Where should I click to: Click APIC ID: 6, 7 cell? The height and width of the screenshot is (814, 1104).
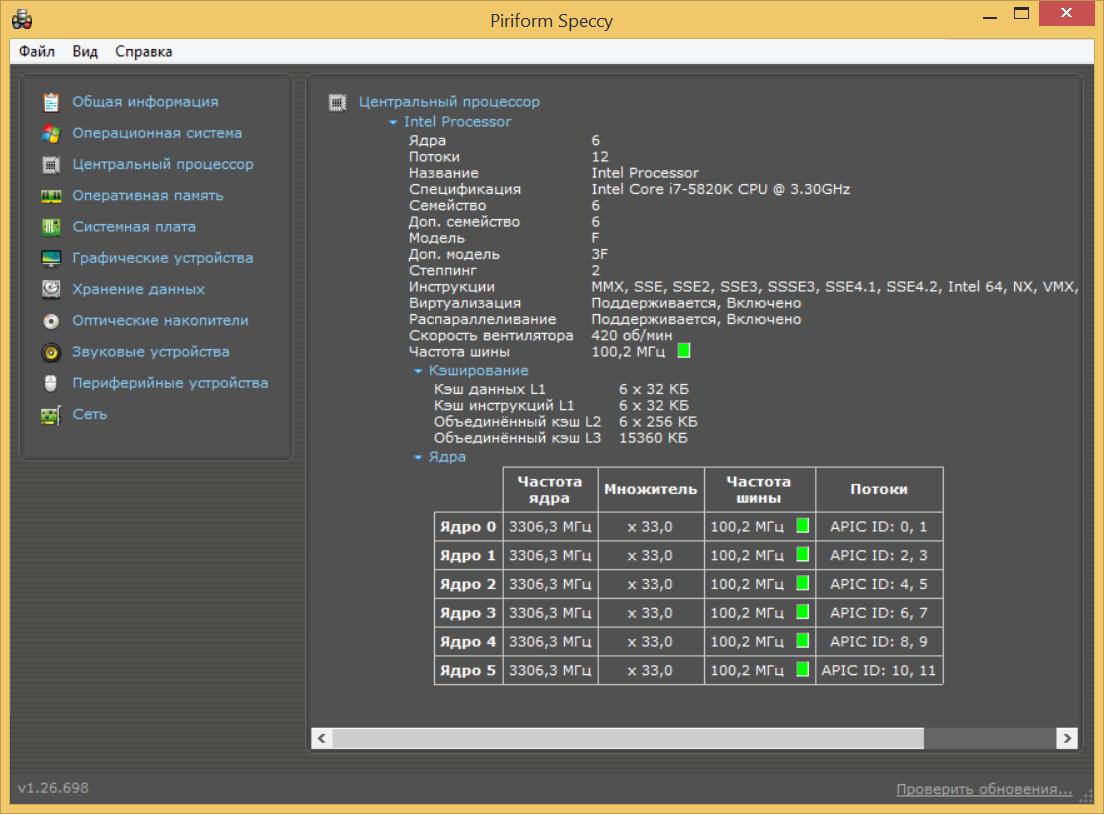pos(879,613)
